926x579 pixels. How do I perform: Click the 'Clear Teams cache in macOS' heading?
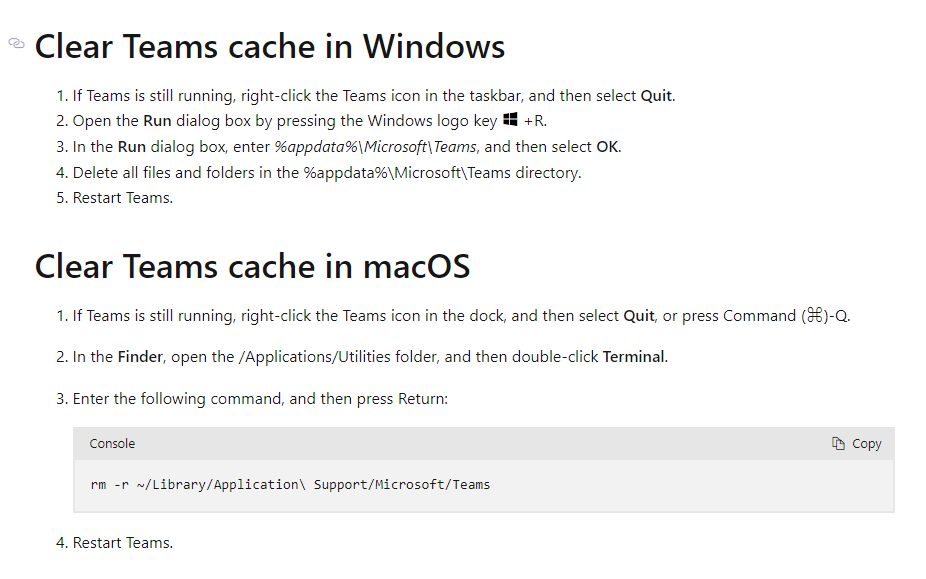point(252,266)
